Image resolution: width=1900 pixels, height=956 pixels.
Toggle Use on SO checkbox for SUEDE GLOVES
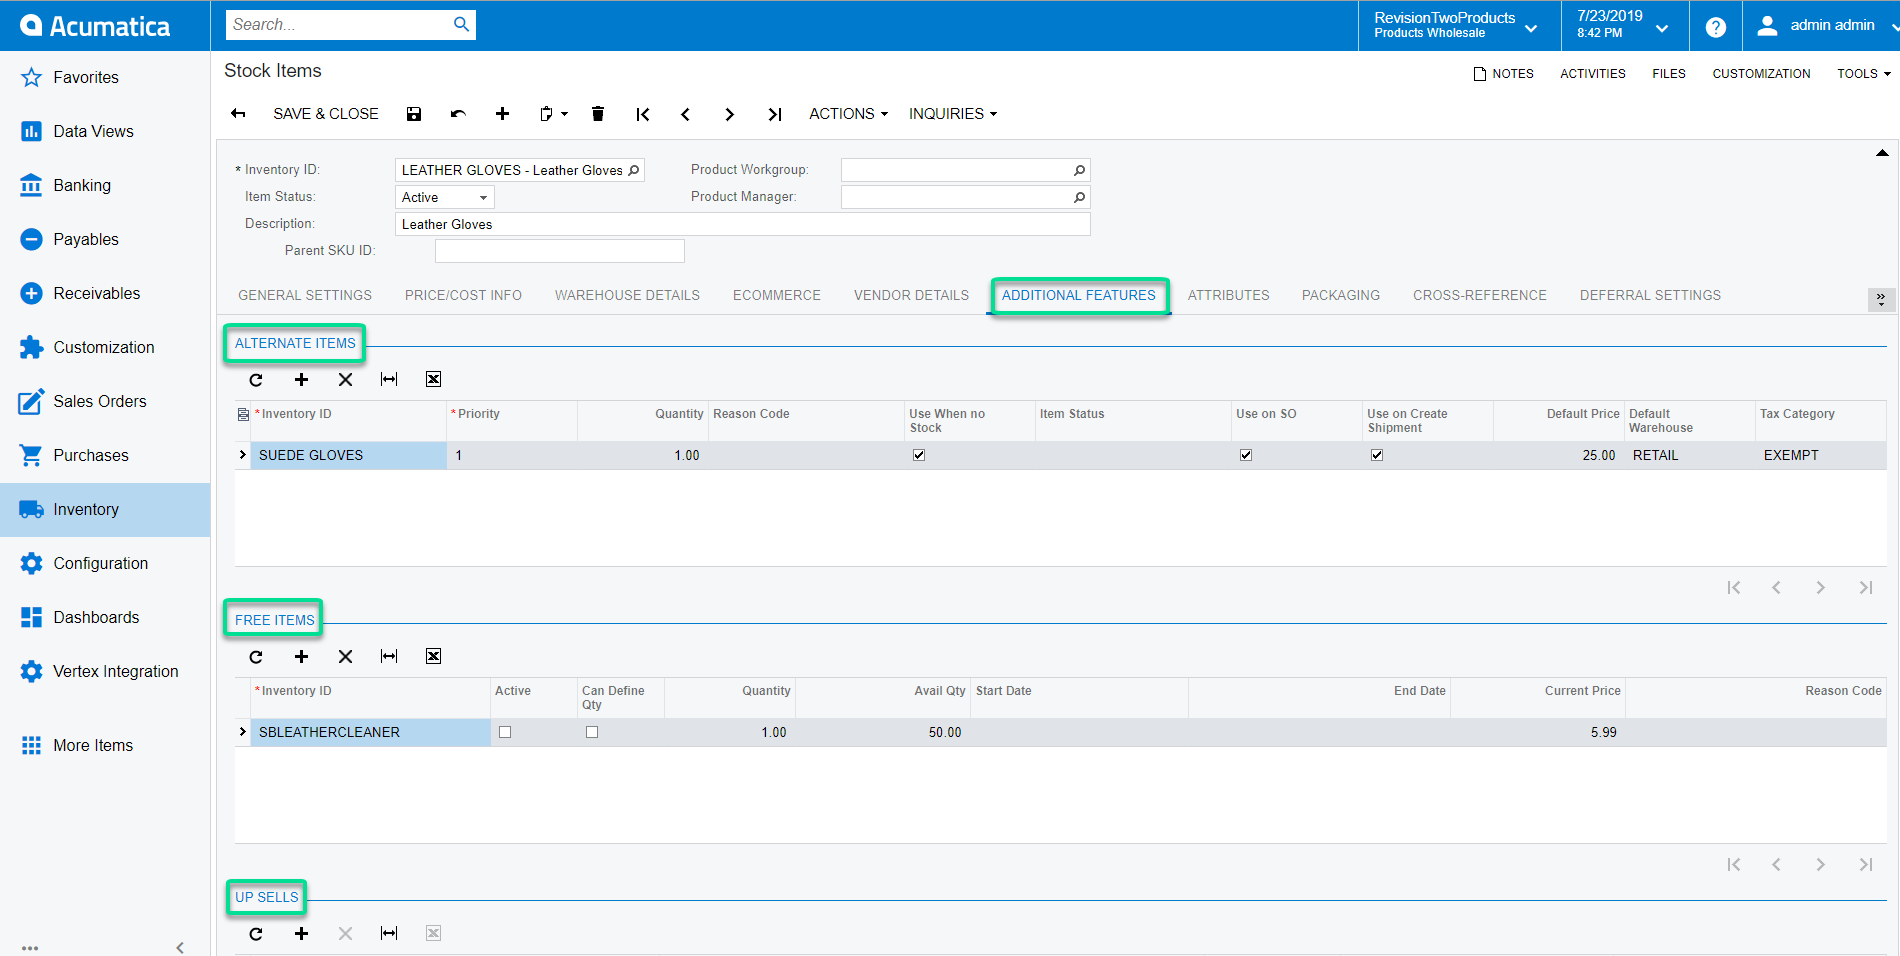point(1246,455)
